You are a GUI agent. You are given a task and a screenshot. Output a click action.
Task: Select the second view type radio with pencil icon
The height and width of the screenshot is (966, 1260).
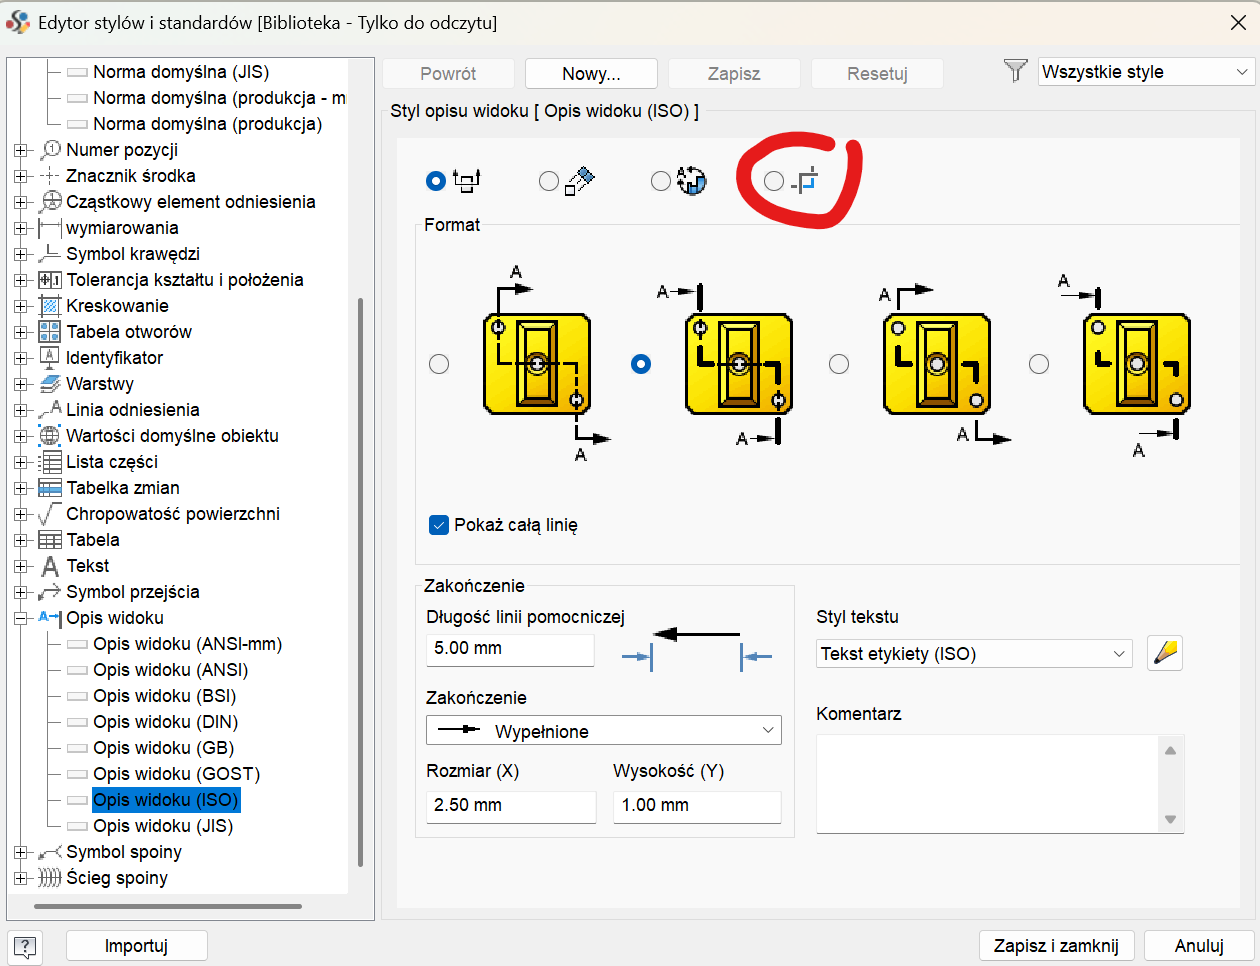(548, 181)
